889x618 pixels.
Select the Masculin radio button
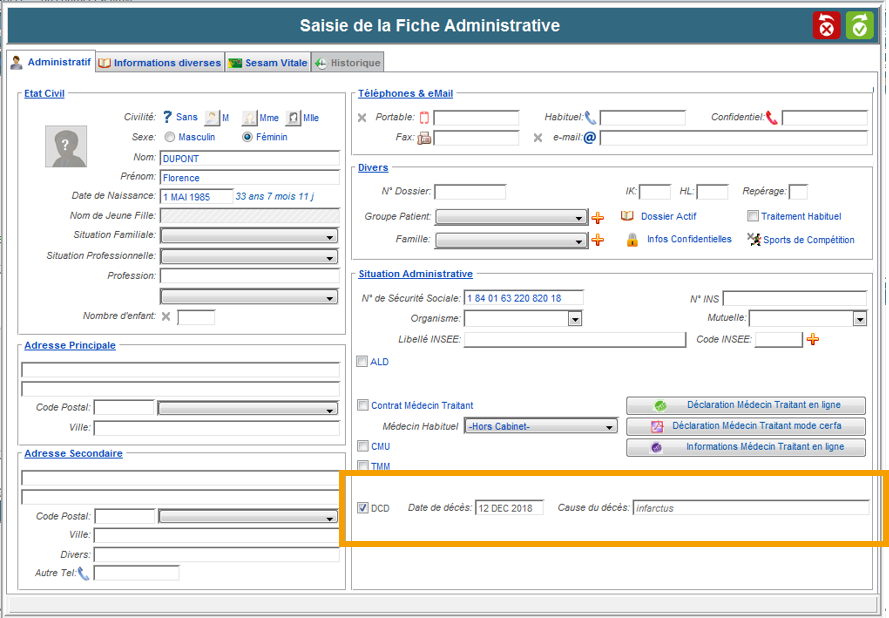coord(170,137)
